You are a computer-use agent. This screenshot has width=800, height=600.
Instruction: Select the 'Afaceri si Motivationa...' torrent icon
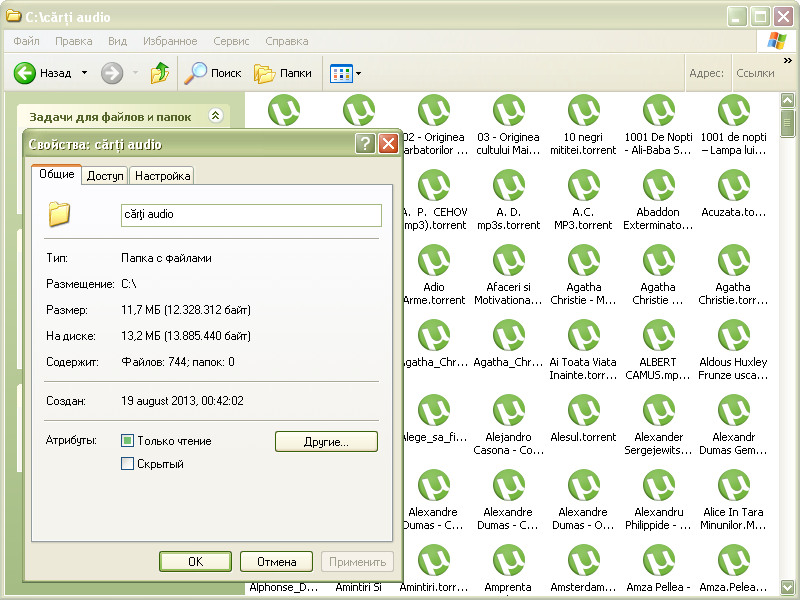(x=509, y=260)
